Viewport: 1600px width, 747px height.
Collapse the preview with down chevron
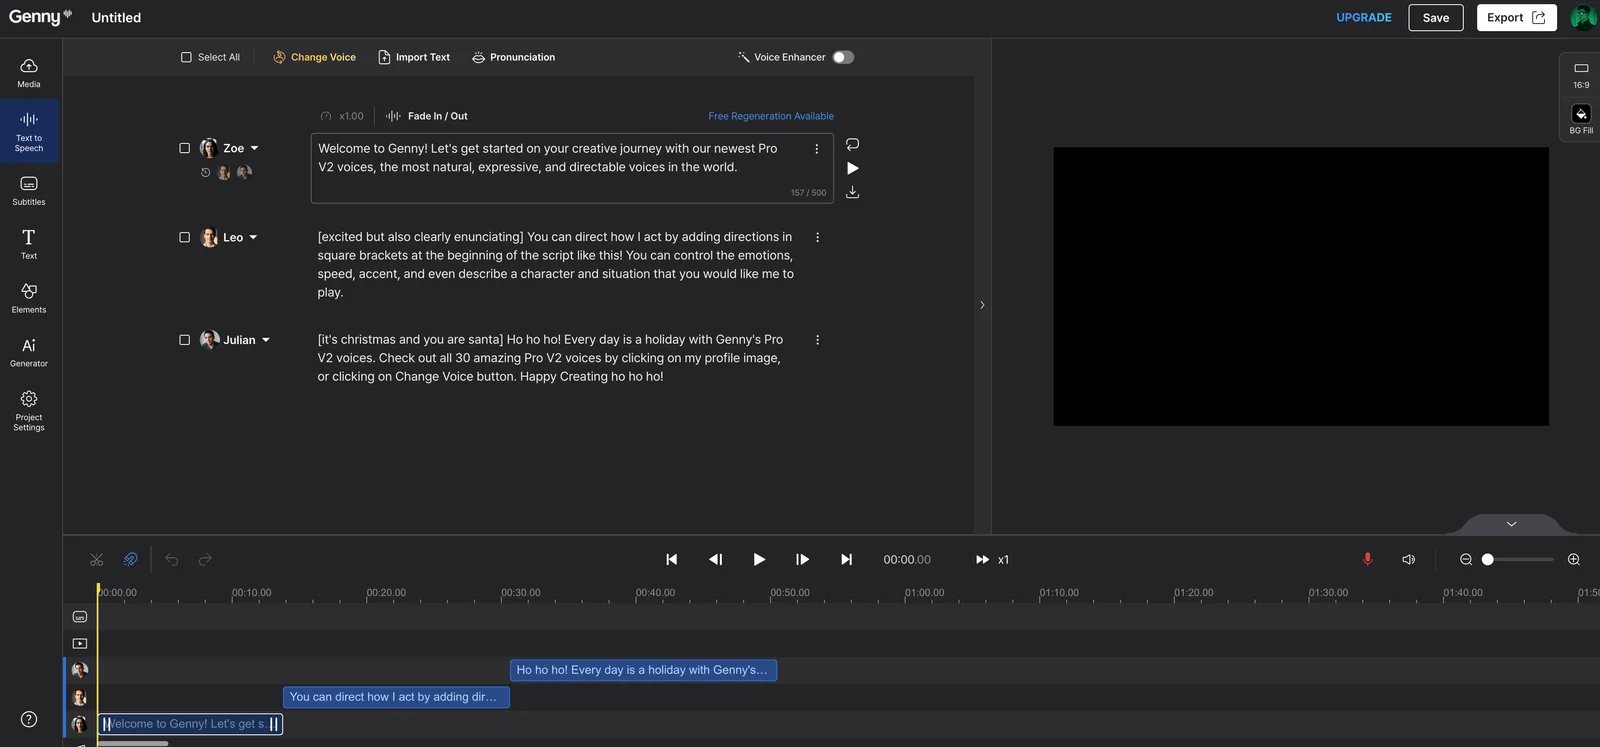pos(1511,523)
